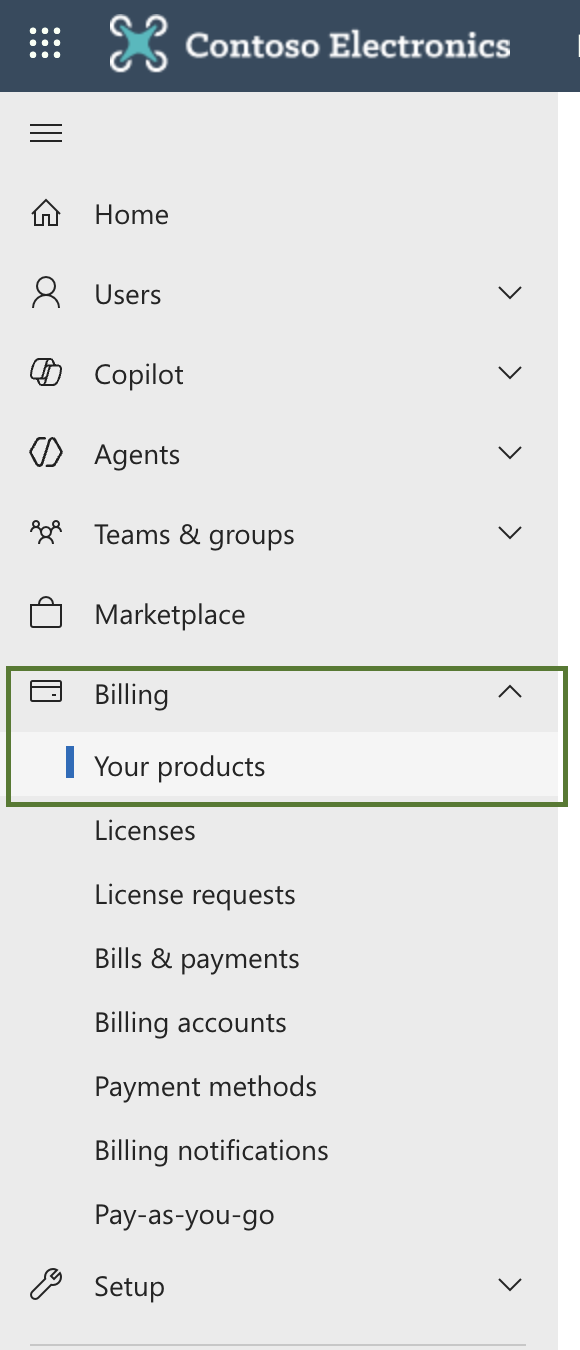Open Billing notifications page

[x=211, y=1151]
